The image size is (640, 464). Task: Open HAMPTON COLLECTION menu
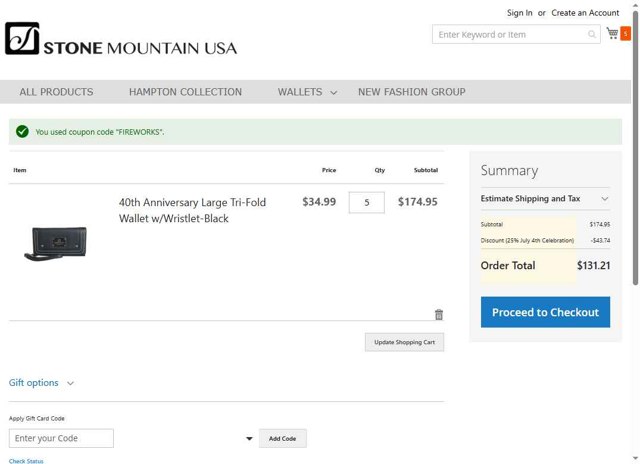[x=185, y=92]
